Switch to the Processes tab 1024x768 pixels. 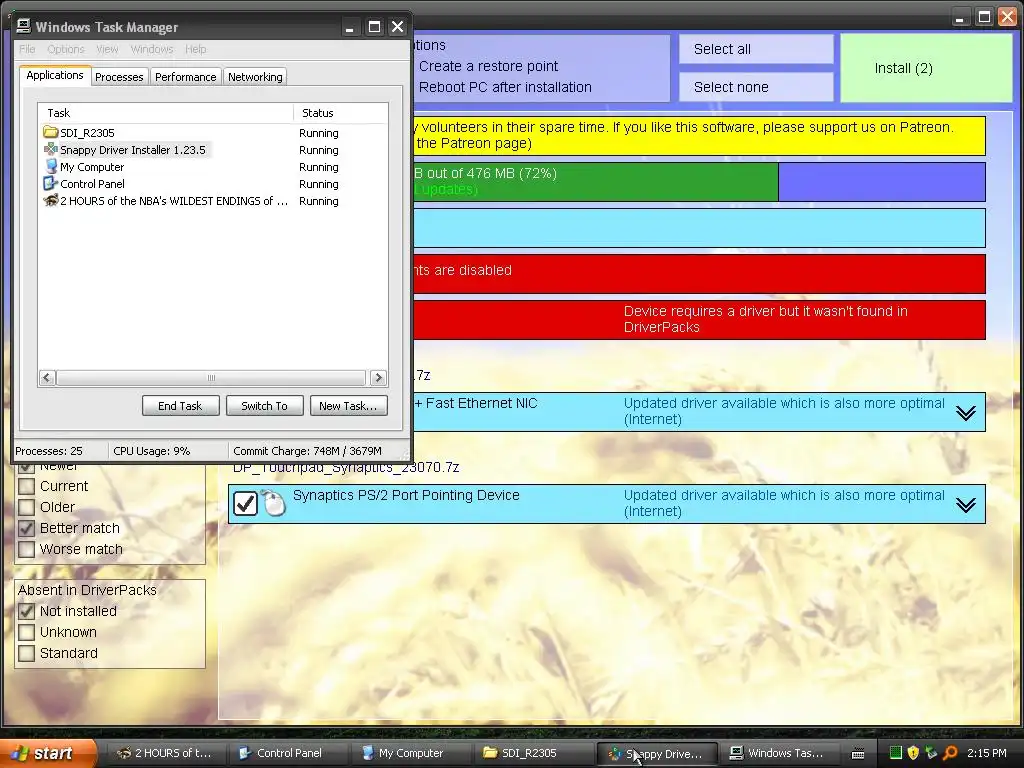click(x=119, y=76)
